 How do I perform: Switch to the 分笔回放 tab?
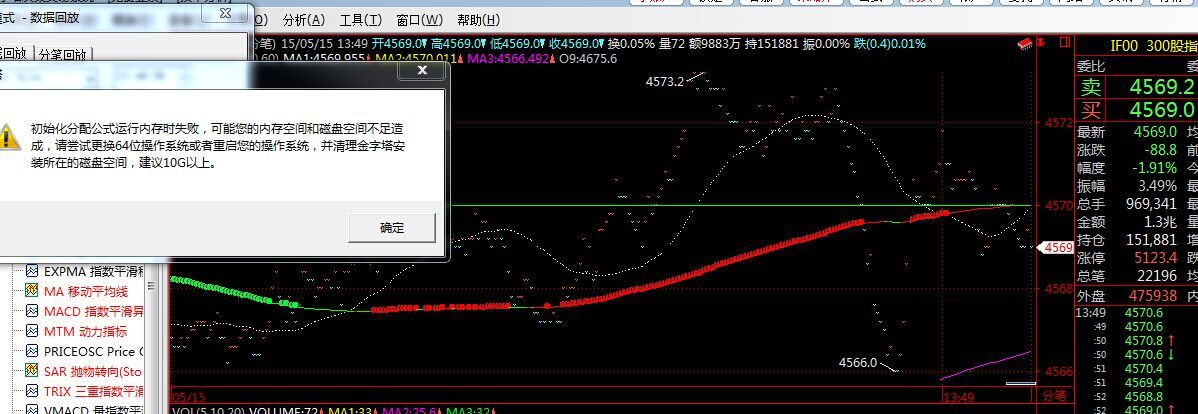(x=62, y=54)
